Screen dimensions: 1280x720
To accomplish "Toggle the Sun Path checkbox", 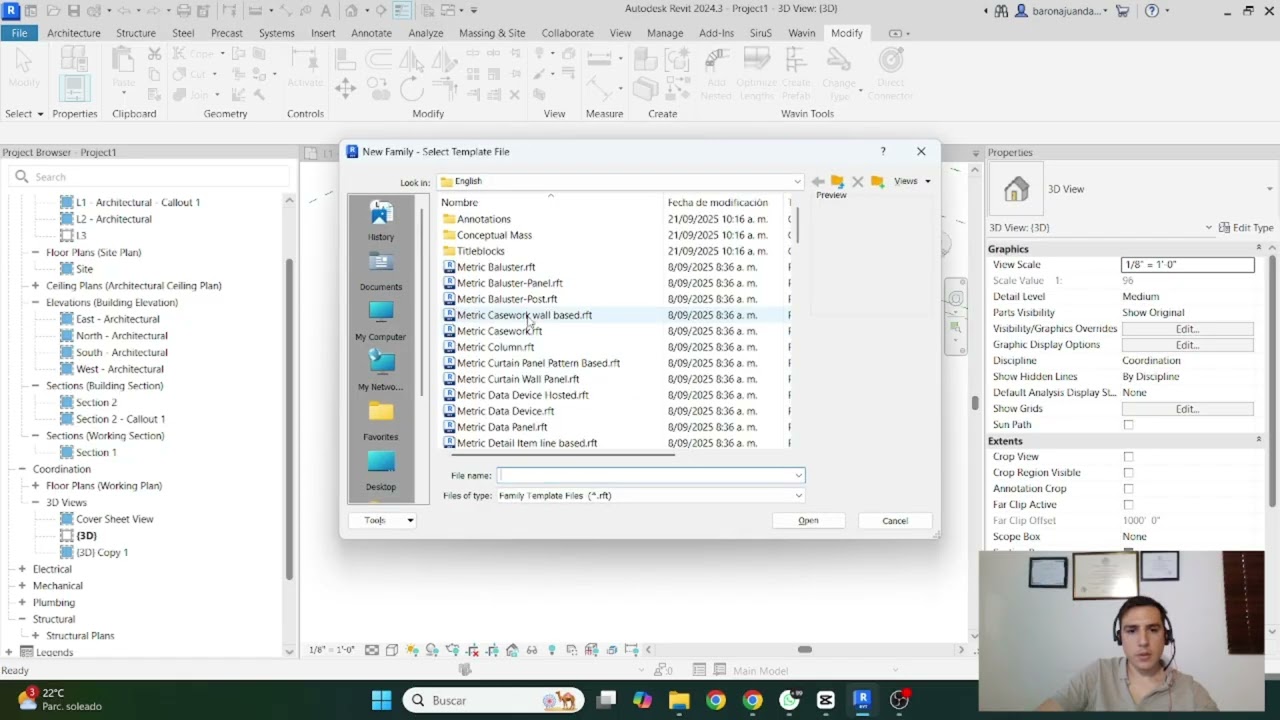I will click(1128, 425).
